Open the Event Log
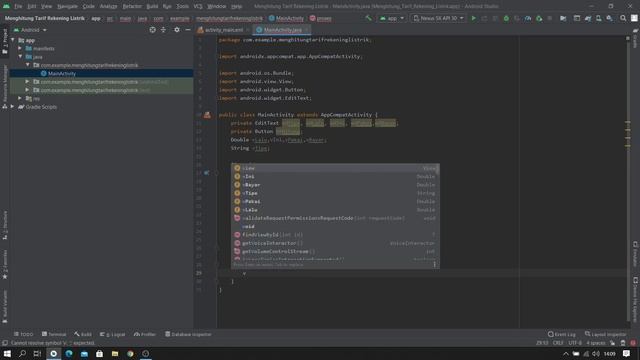Viewport: 640px width, 360px height. click(x=562, y=334)
